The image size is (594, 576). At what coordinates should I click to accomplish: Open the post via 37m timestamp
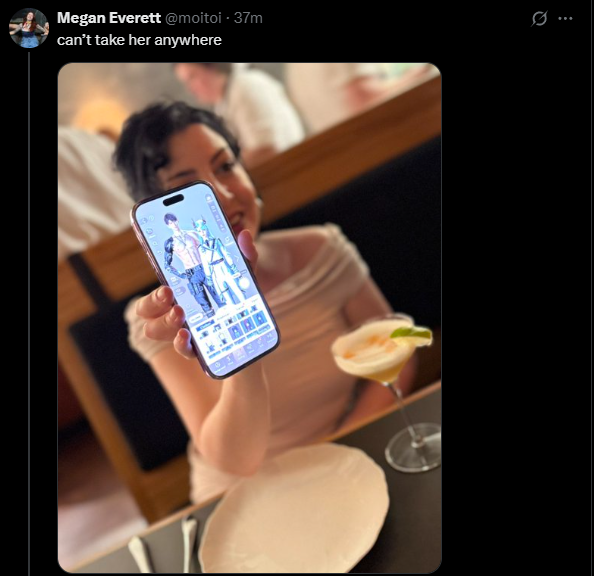click(248, 18)
